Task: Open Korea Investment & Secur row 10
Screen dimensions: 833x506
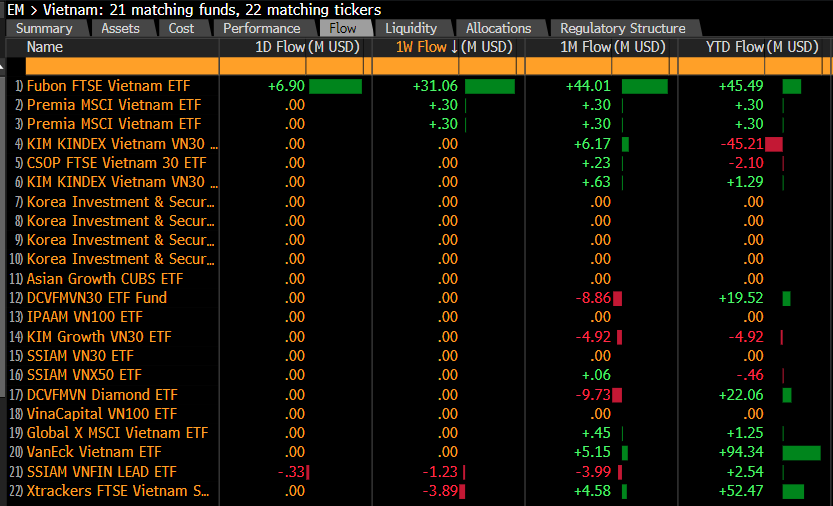Action: click(x=121, y=259)
